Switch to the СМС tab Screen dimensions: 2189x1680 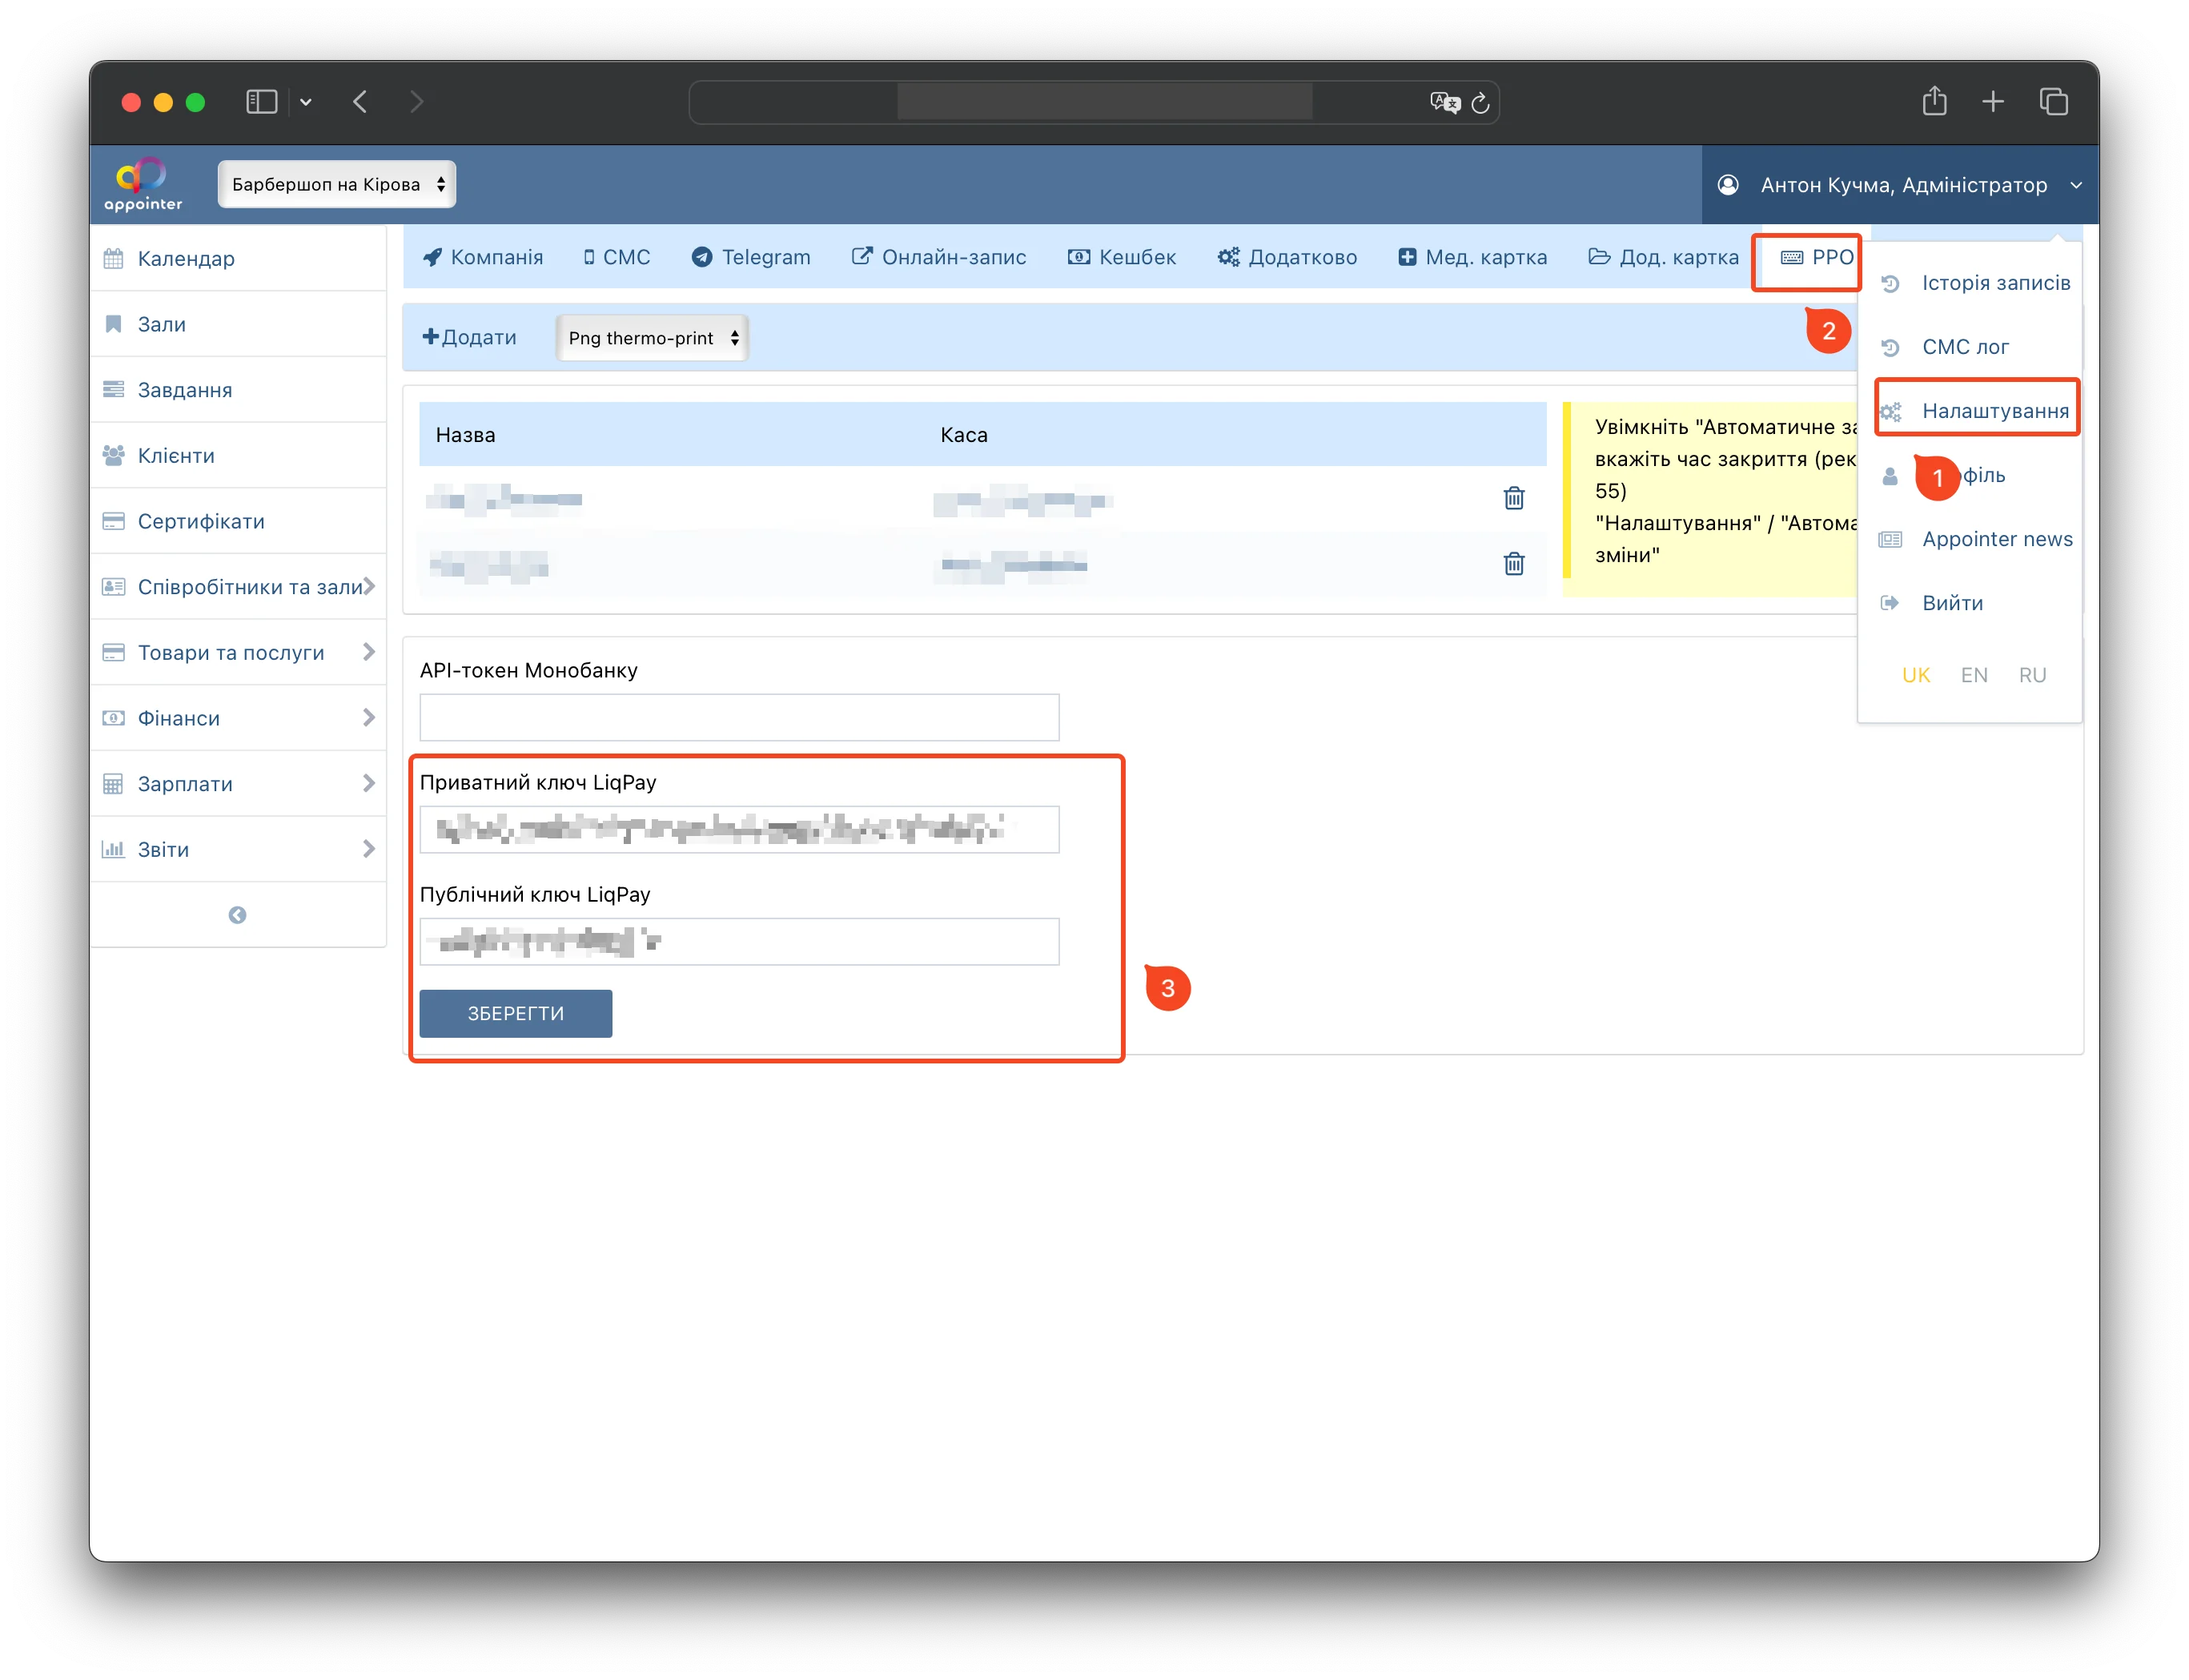coord(616,257)
